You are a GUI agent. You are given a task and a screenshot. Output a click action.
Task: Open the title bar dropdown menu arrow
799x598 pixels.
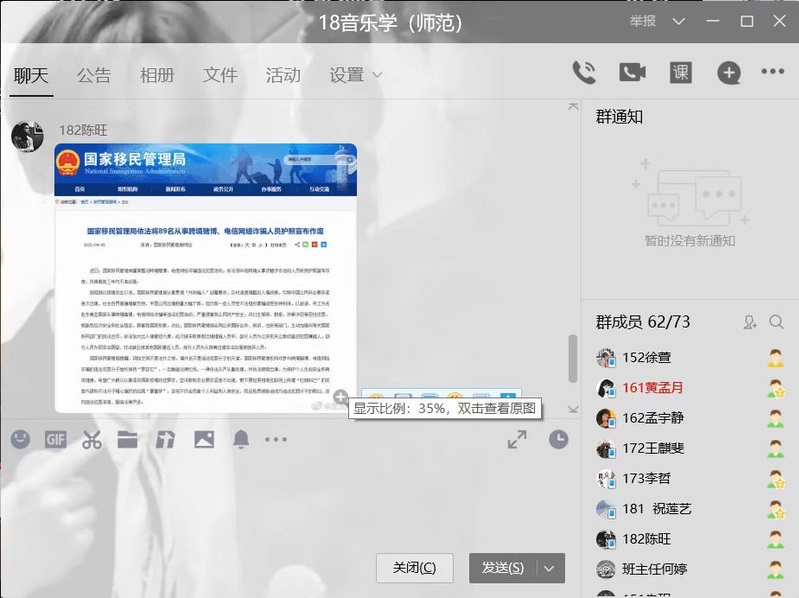click(679, 21)
